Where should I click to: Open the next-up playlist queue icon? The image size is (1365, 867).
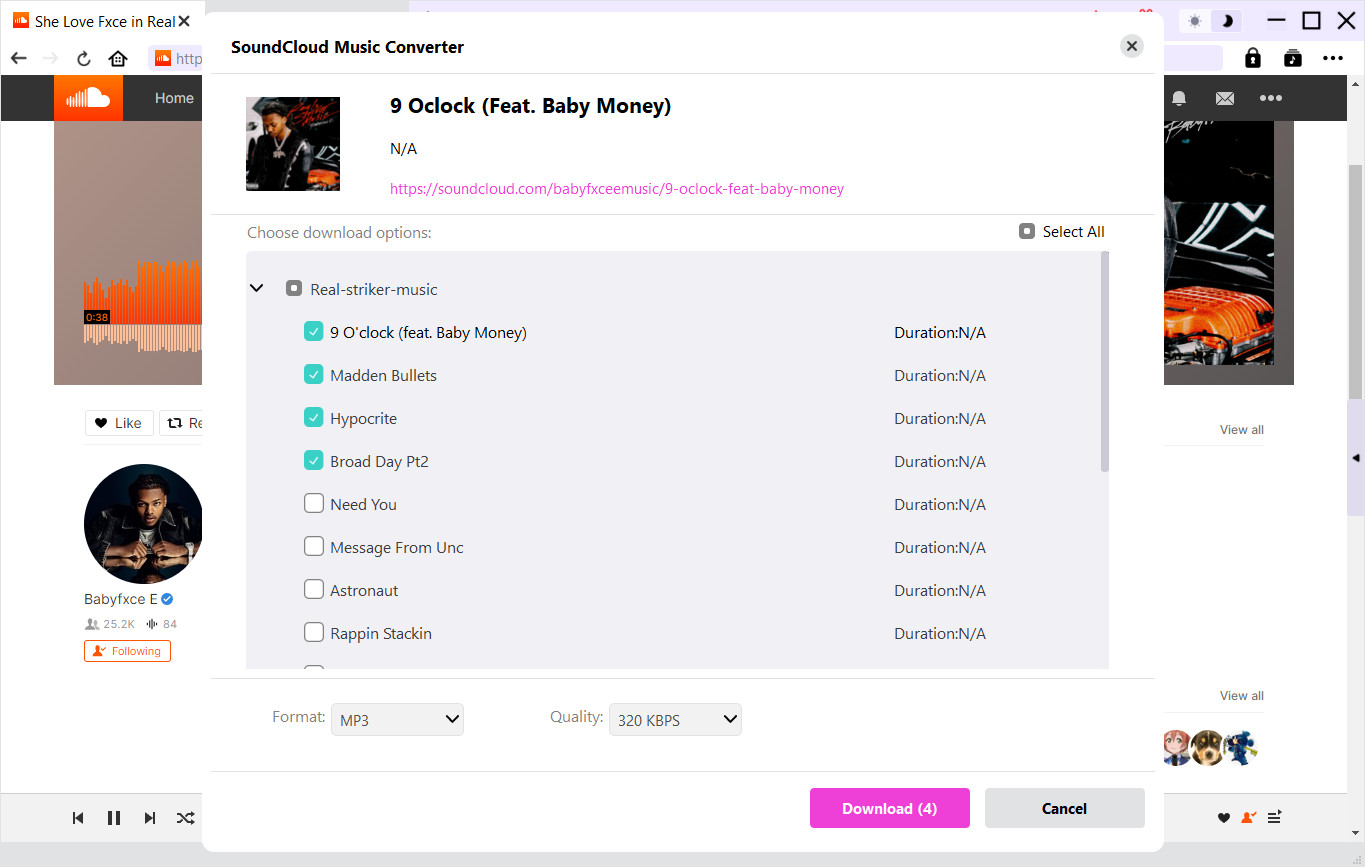pos(1275,818)
